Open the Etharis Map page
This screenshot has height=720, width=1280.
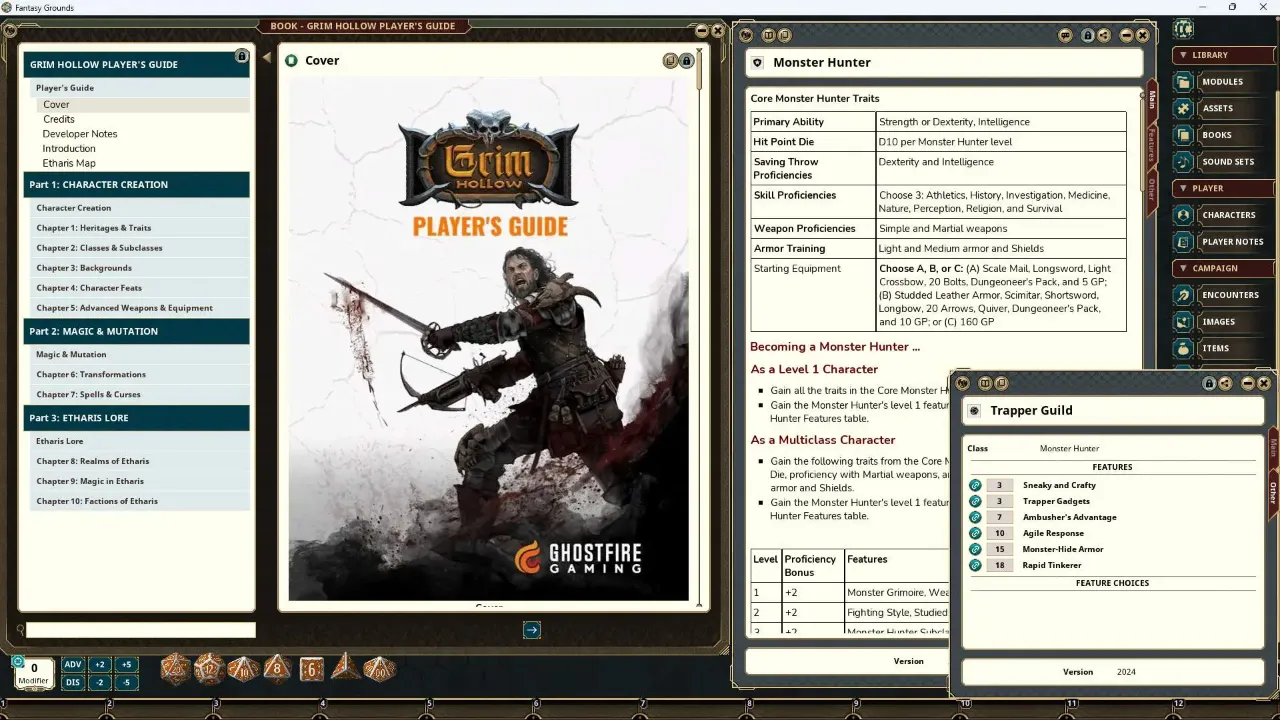tap(69, 163)
